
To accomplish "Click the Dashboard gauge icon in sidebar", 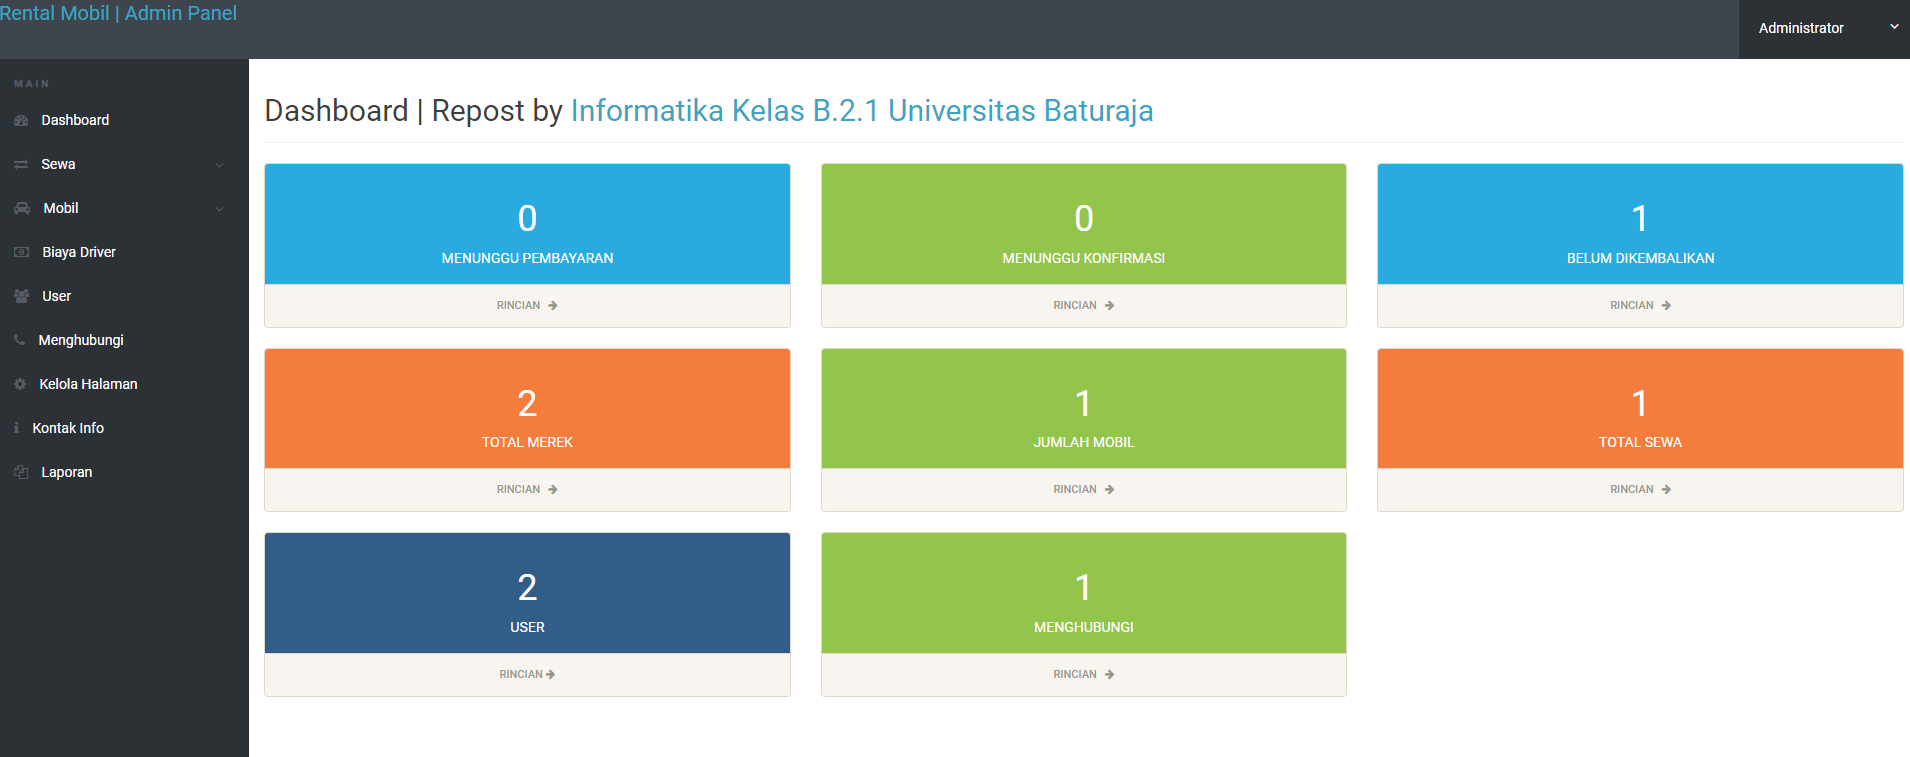I will tap(21, 120).
